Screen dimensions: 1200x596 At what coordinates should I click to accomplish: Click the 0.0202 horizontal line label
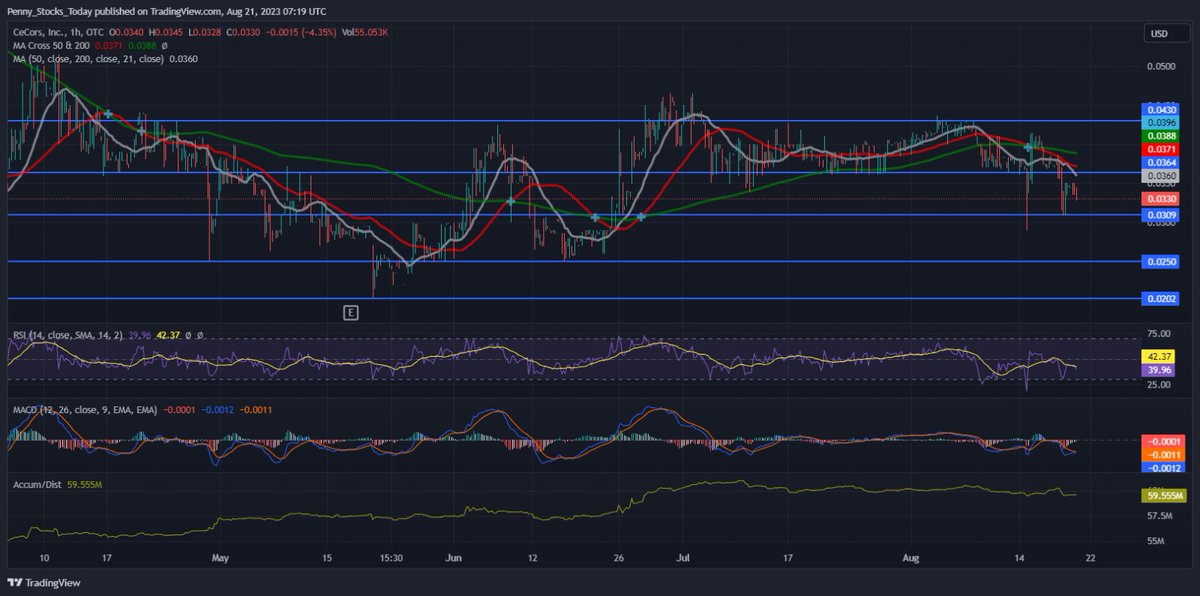point(1161,298)
